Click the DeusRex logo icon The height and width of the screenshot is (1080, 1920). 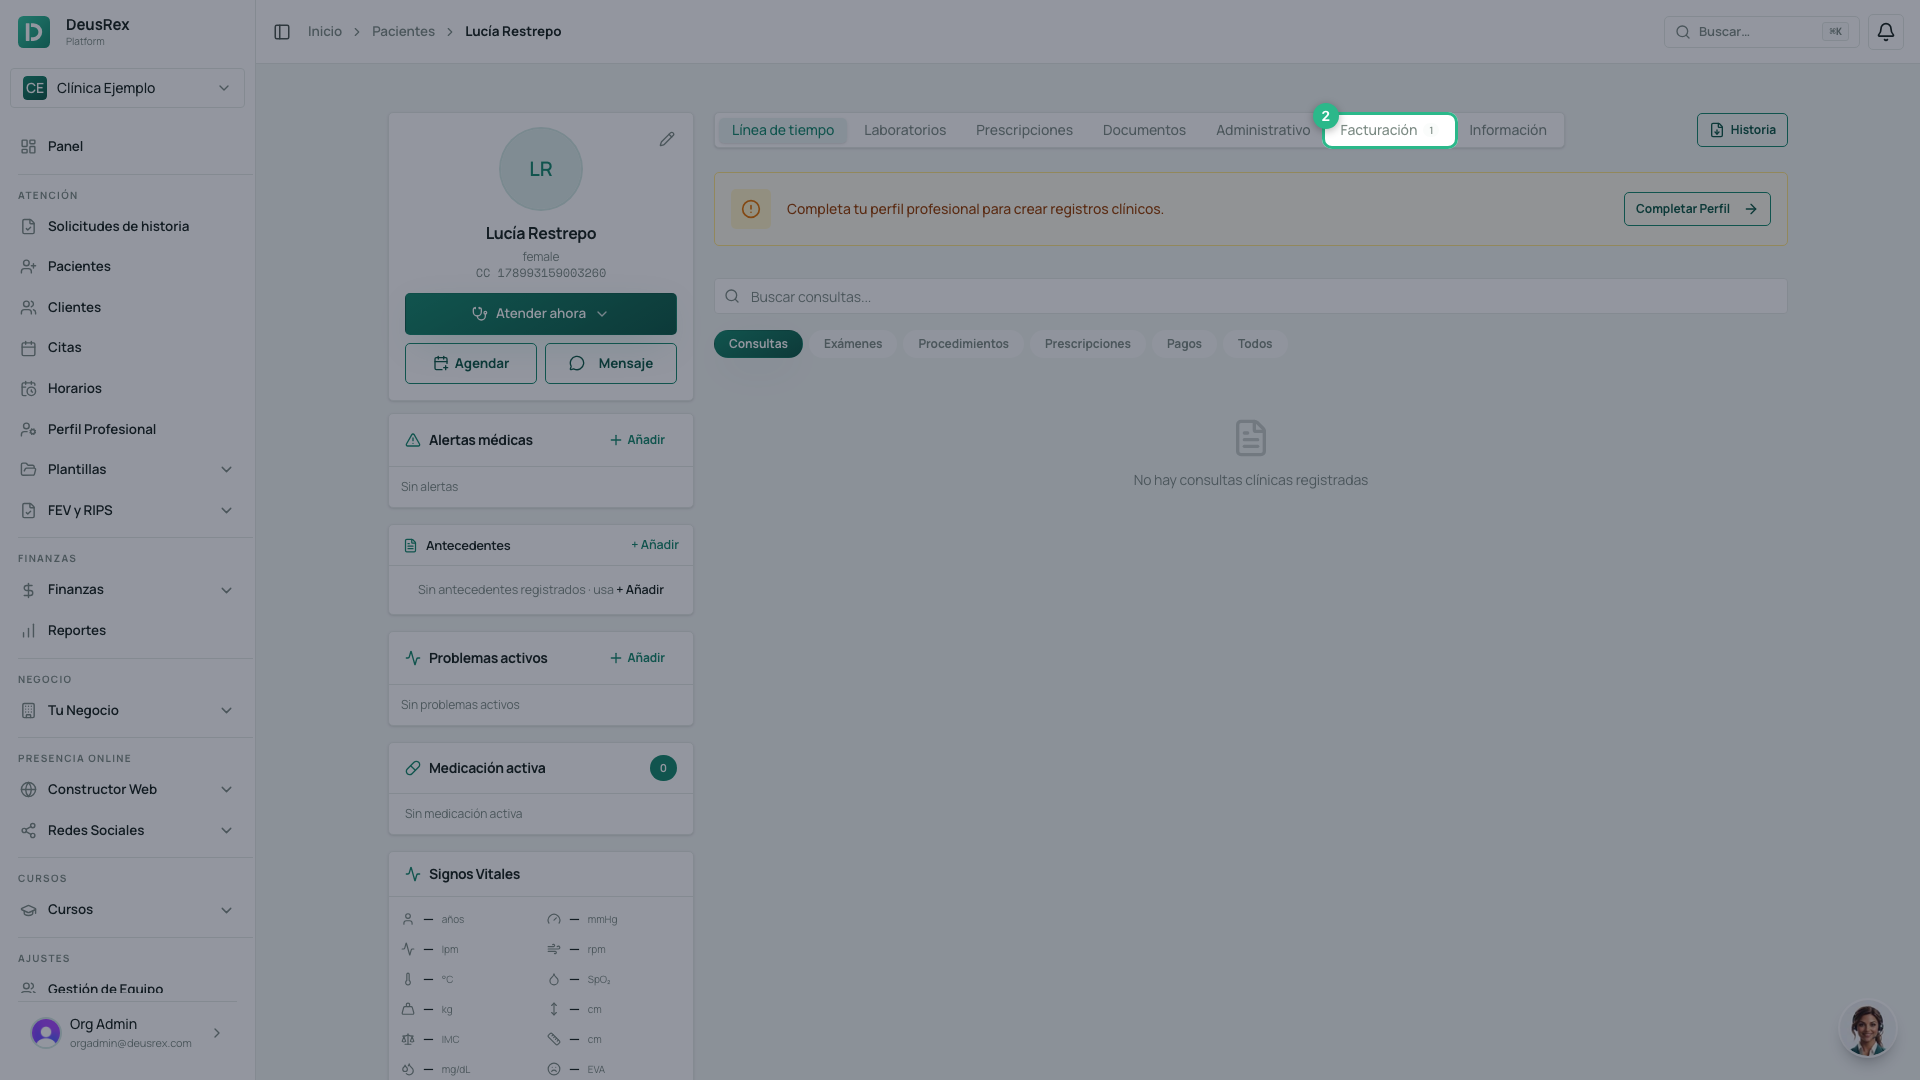click(x=34, y=32)
